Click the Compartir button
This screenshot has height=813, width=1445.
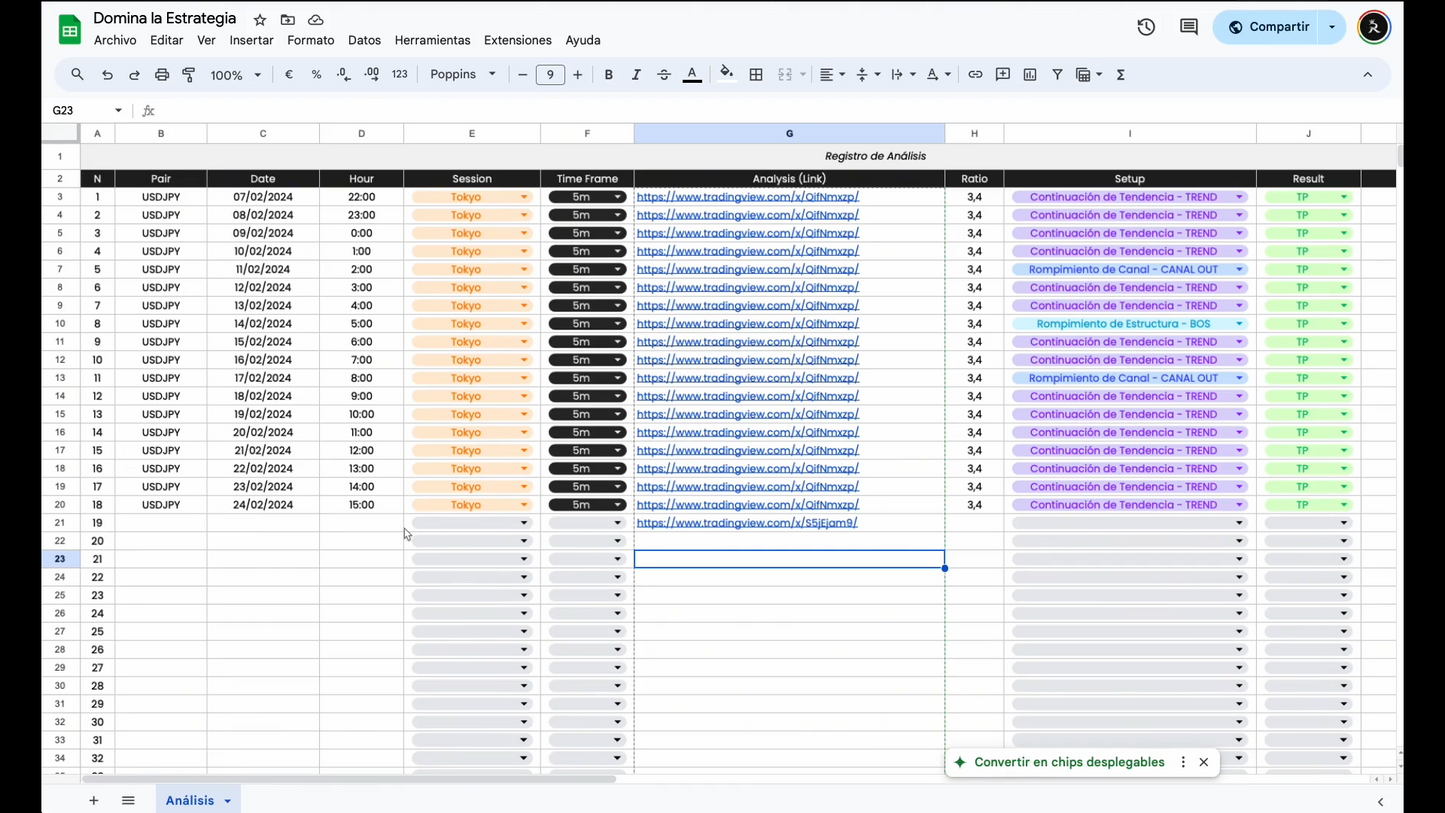point(1268,27)
